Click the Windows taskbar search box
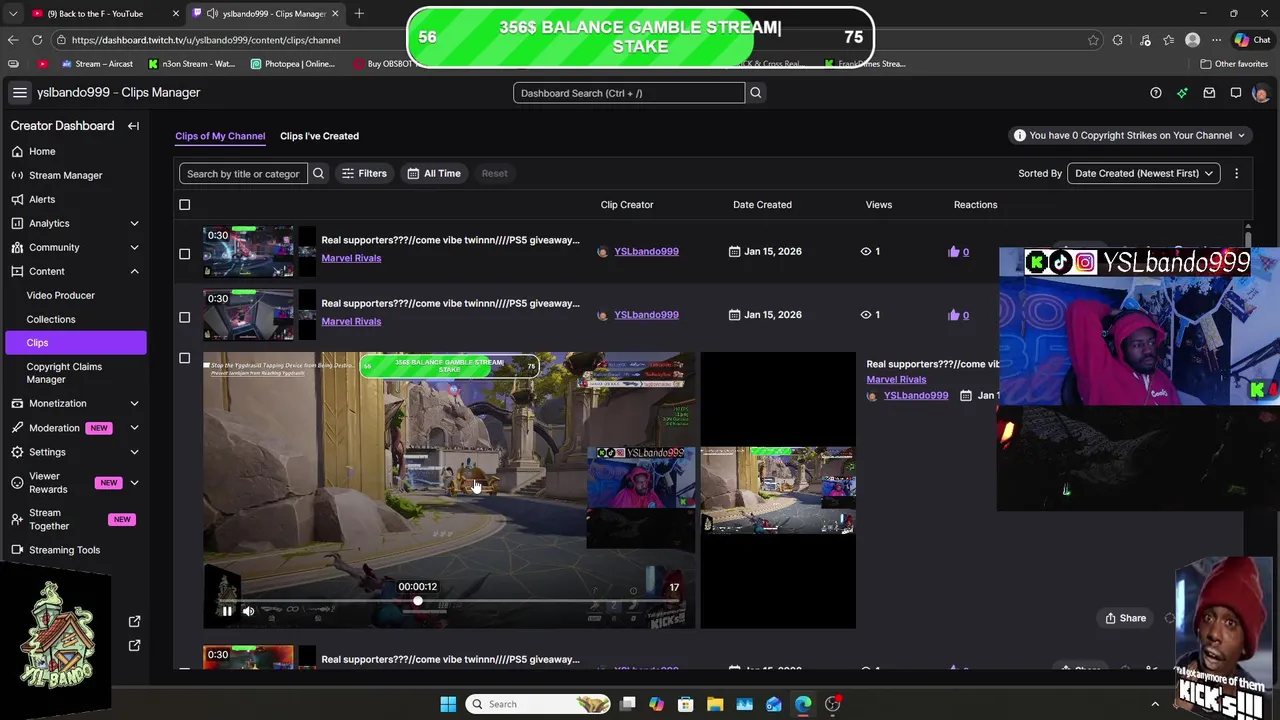Viewport: 1280px width, 720px height. click(540, 704)
